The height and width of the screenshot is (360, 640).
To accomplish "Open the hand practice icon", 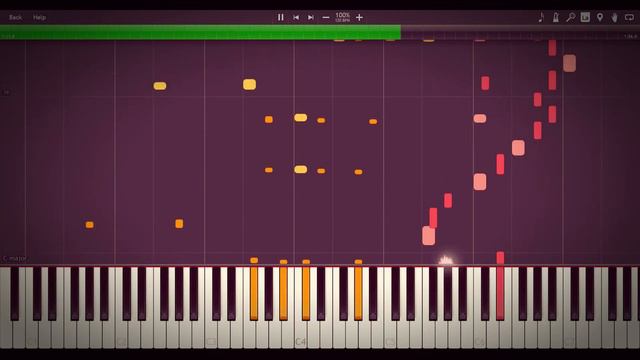I will coord(614,17).
